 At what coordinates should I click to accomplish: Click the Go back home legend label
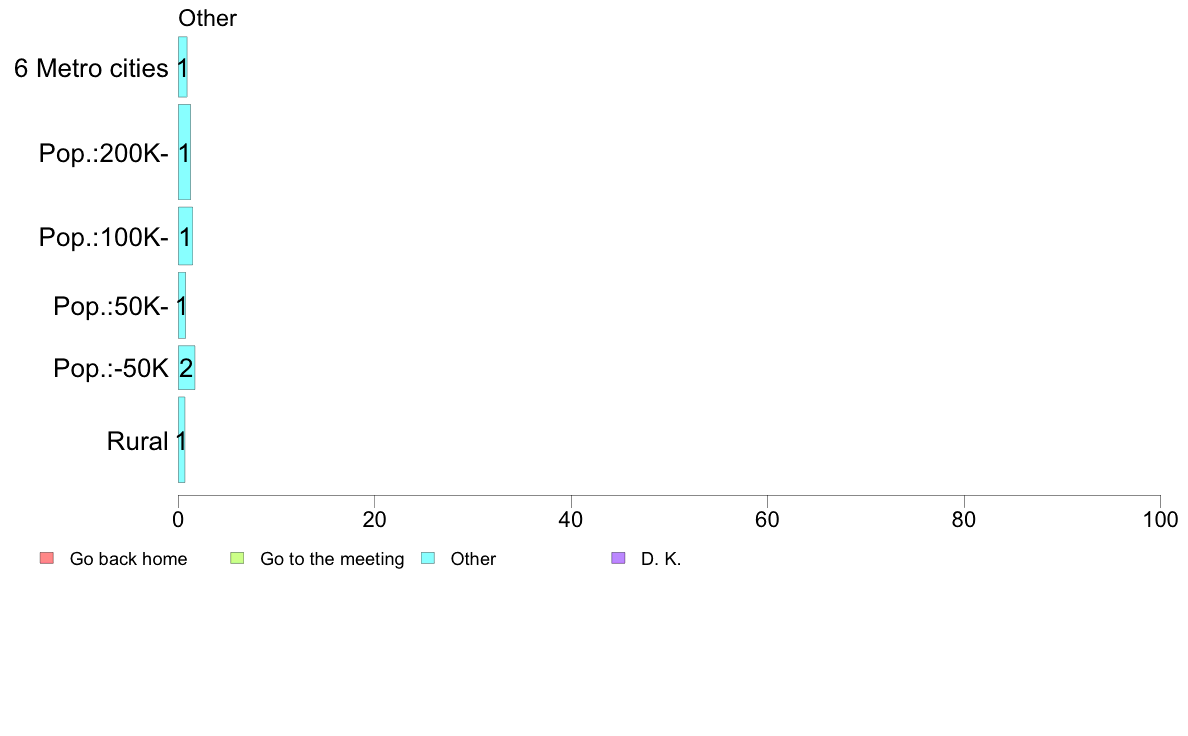pyautogui.click(x=128, y=559)
